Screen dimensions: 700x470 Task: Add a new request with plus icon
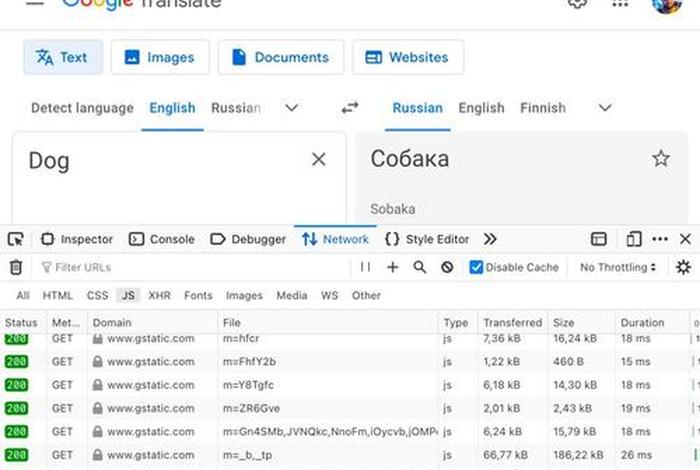click(392, 267)
